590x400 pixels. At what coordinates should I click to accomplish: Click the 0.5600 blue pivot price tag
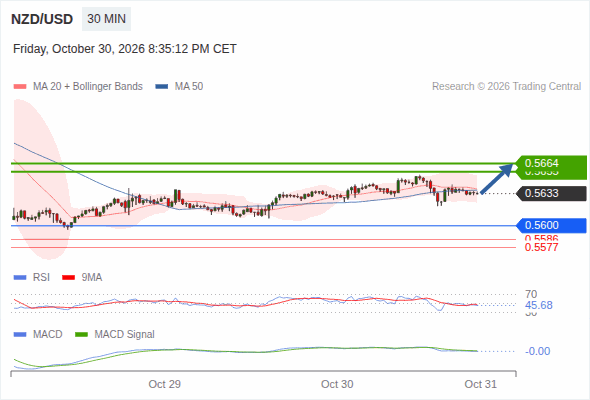pos(551,225)
